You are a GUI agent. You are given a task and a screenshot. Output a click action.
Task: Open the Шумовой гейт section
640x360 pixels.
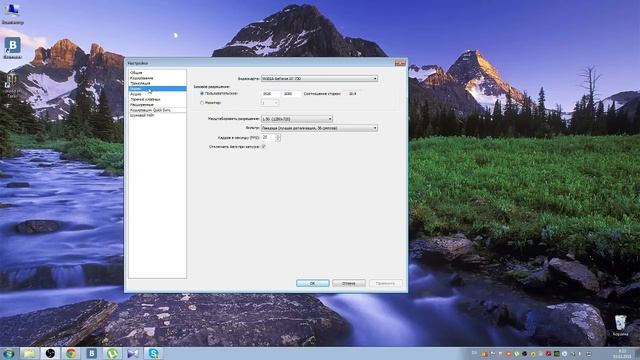(157, 115)
